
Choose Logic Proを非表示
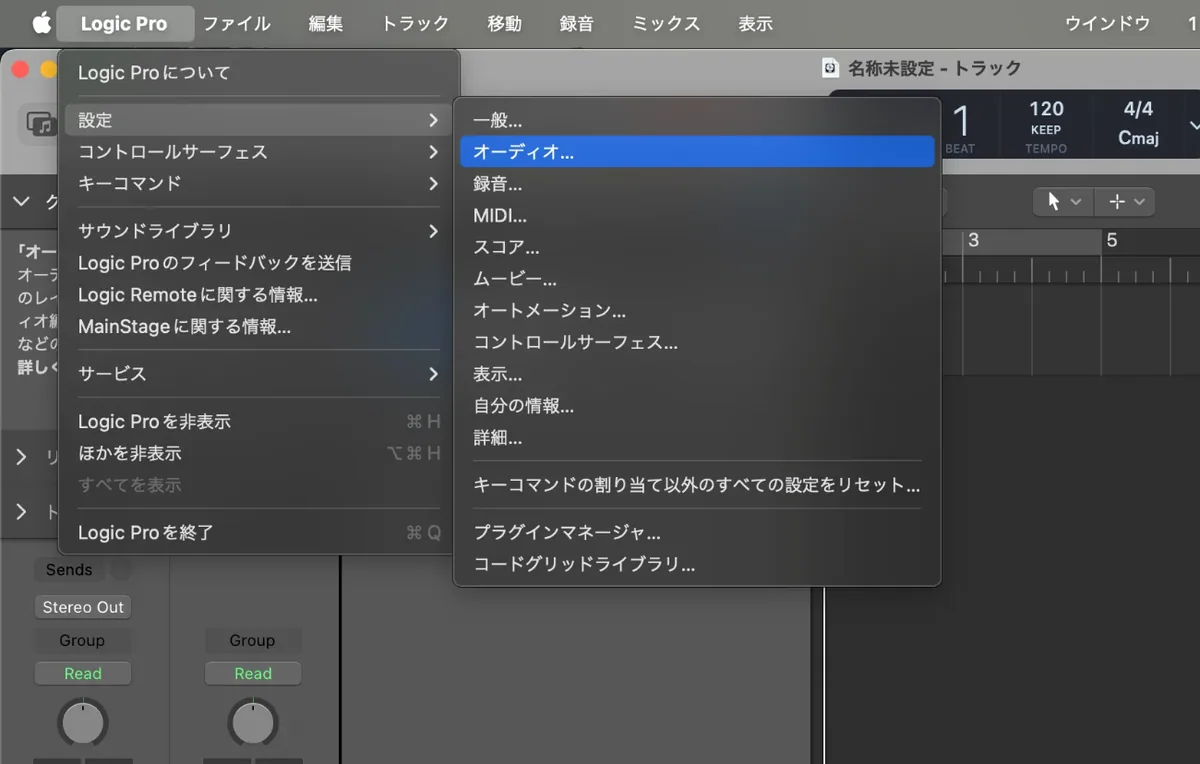pos(259,422)
